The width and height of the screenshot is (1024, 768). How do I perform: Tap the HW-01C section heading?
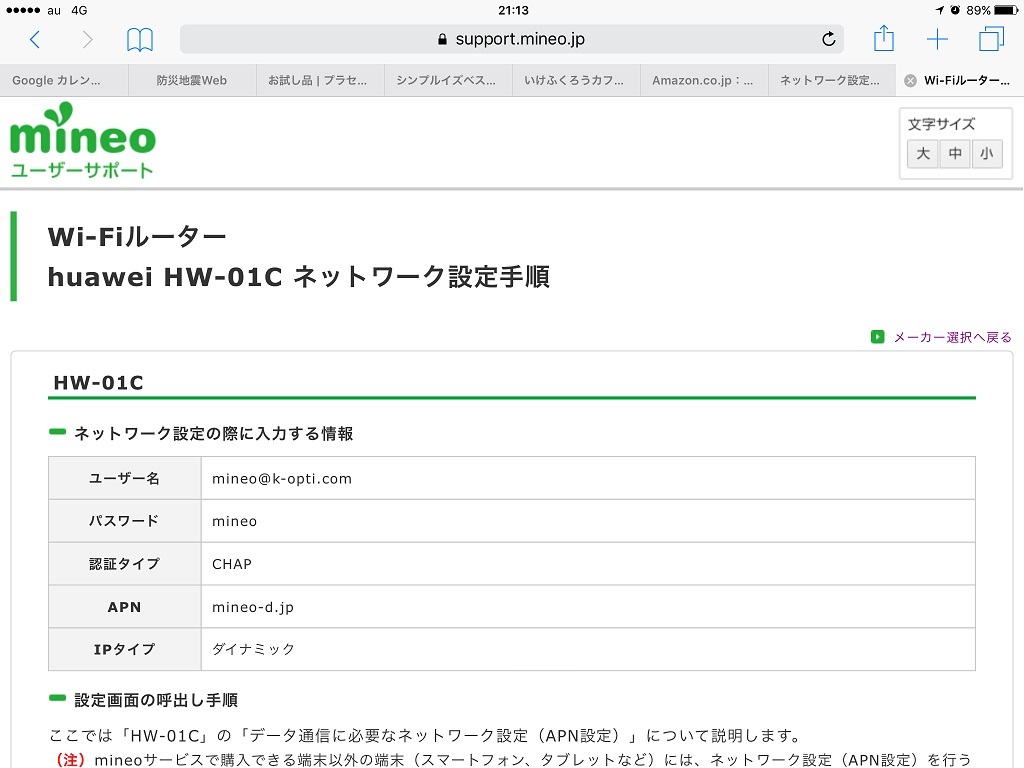point(99,383)
